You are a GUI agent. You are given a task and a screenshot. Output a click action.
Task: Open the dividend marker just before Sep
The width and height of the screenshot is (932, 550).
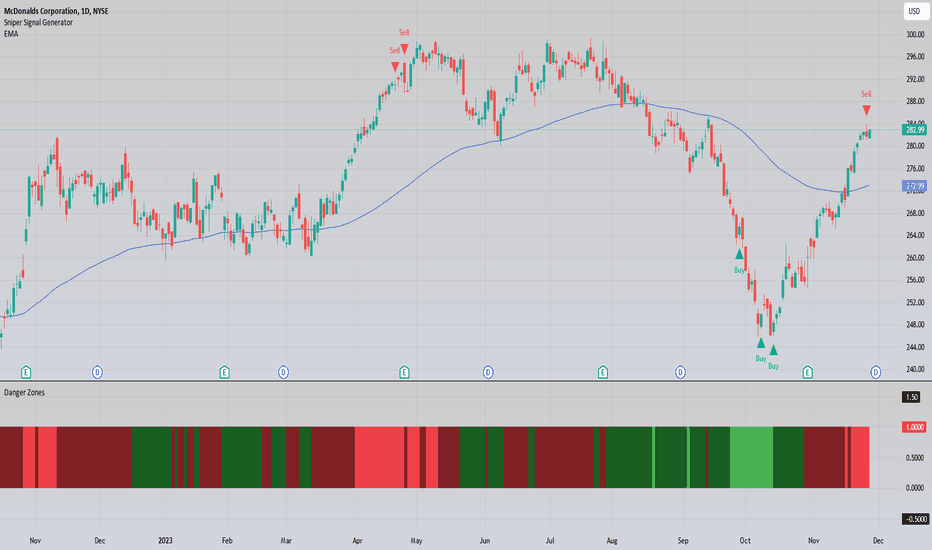coord(681,372)
